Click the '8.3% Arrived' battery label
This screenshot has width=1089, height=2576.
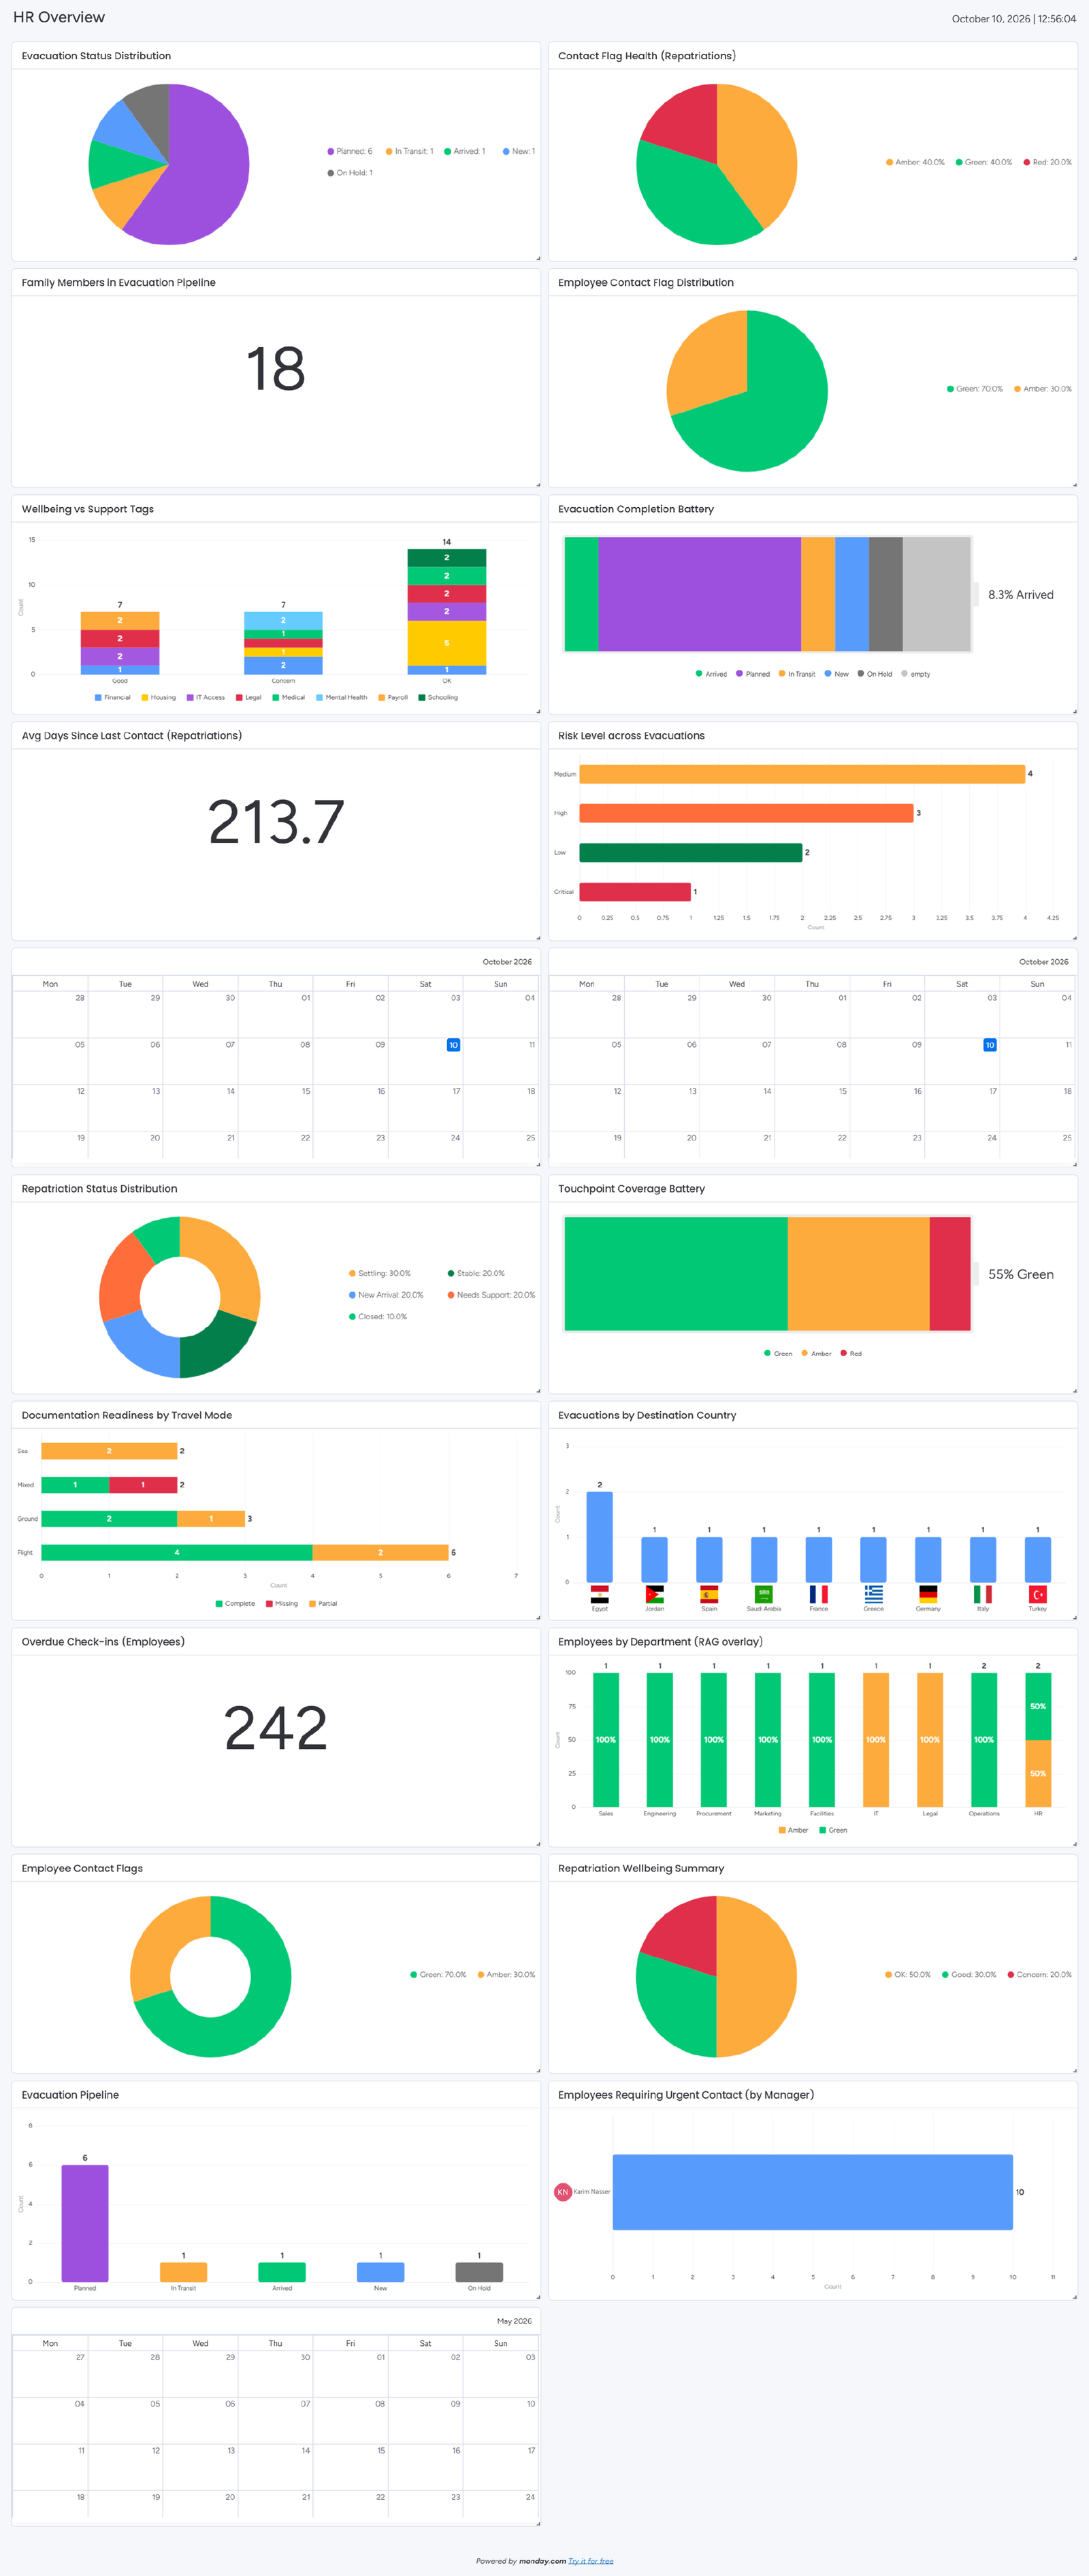1021,595
